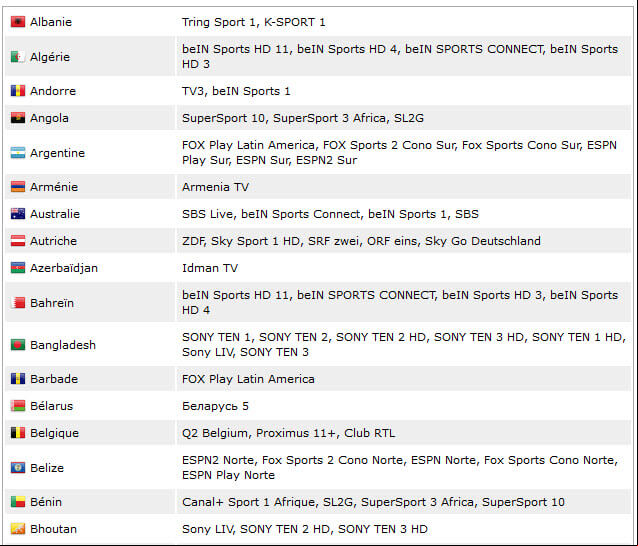Screen dimensions: 638x546
Task: Click the Bangladesh flag icon
Action: 18,345
